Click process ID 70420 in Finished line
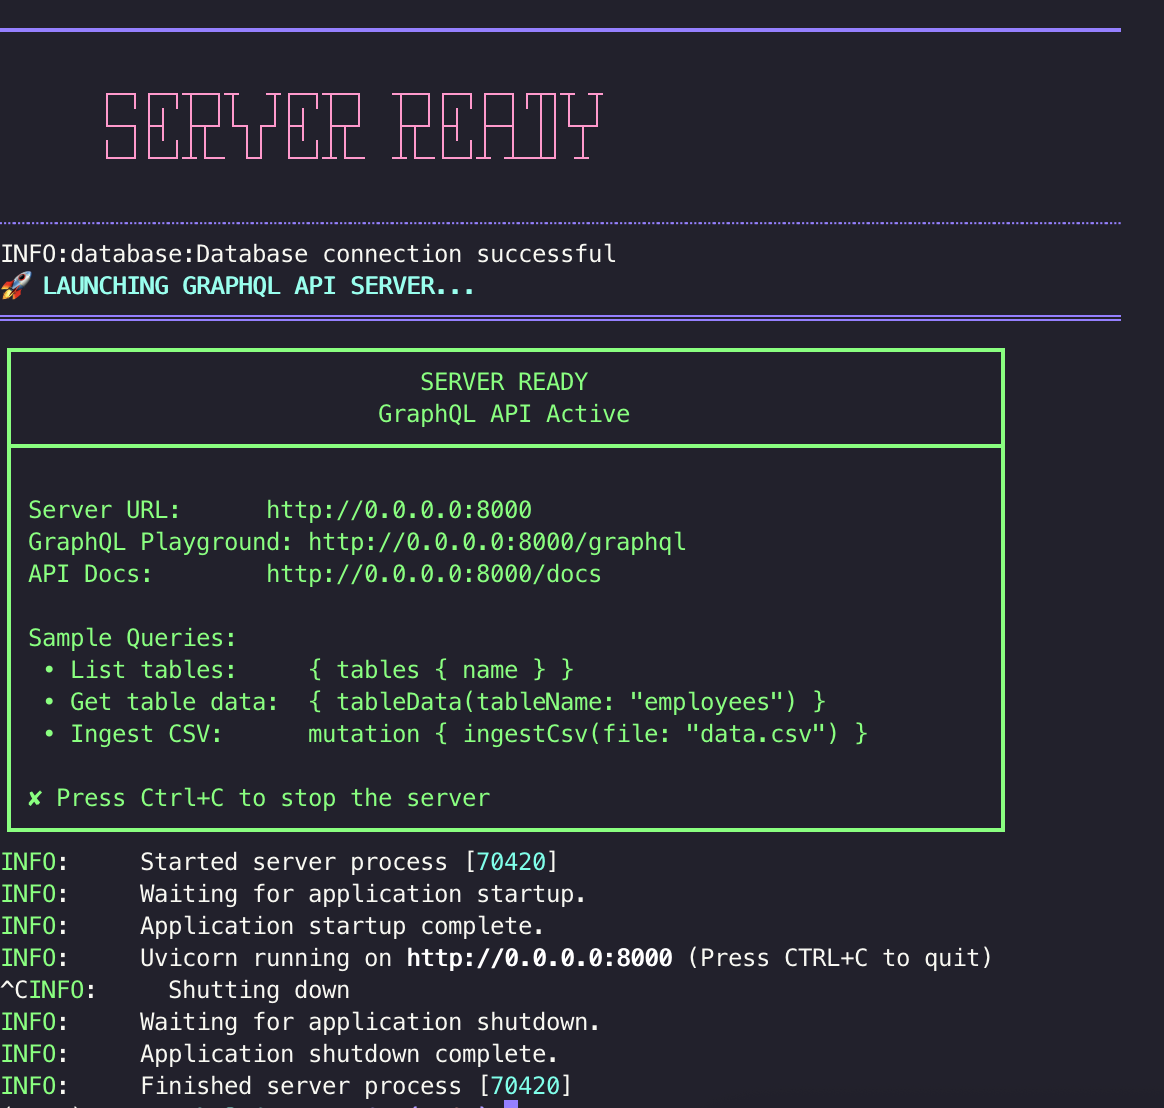This screenshot has width=1164, height=1108. tap(526, 1086)
